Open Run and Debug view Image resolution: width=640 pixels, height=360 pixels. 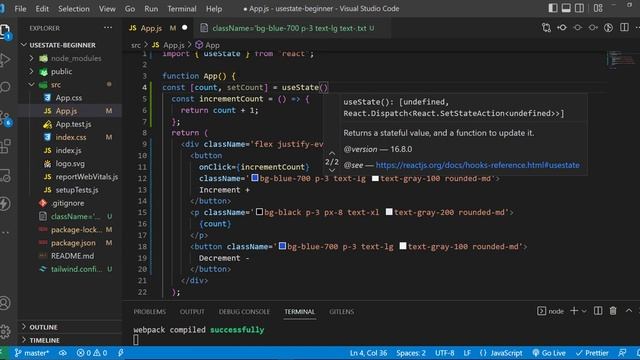point(5,60)
